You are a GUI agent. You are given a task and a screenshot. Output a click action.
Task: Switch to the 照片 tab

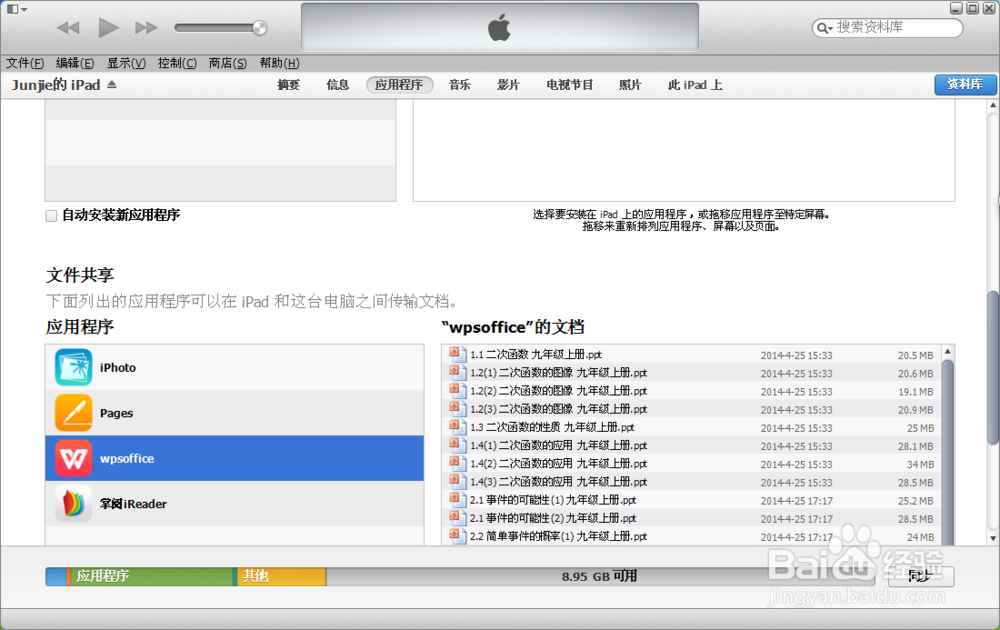630,85
